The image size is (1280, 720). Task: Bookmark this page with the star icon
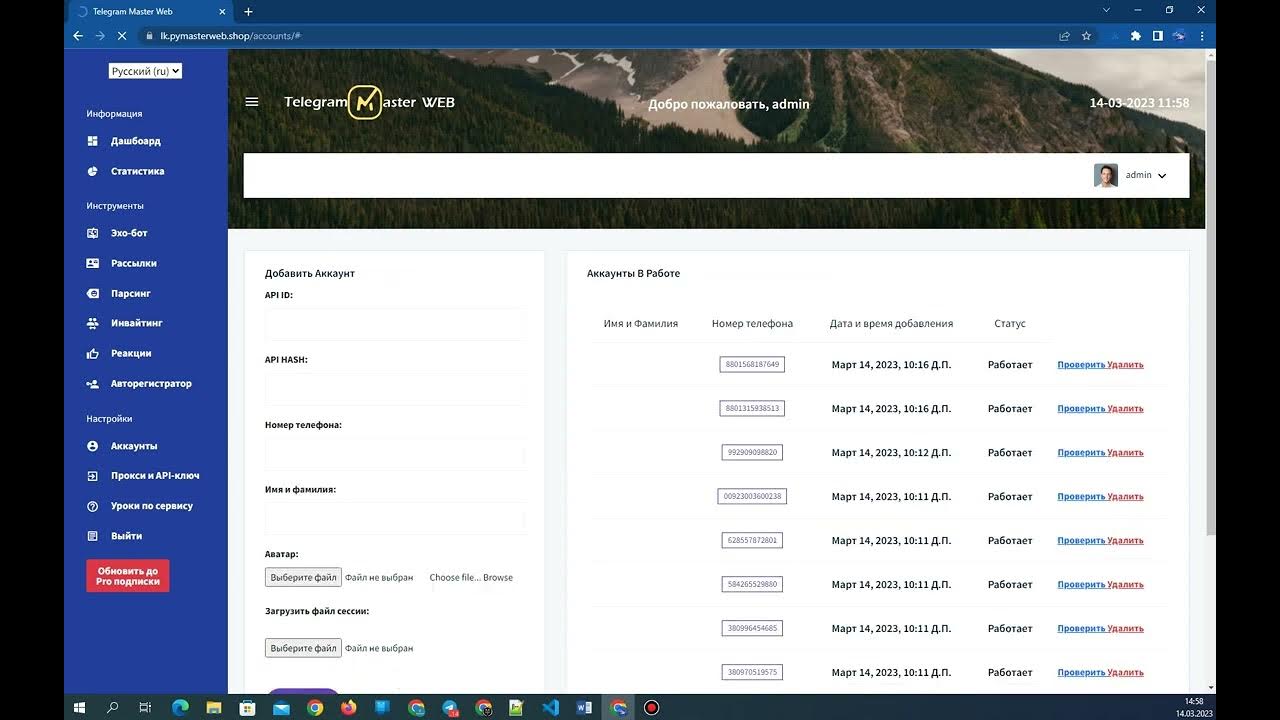click(1086, 36)
